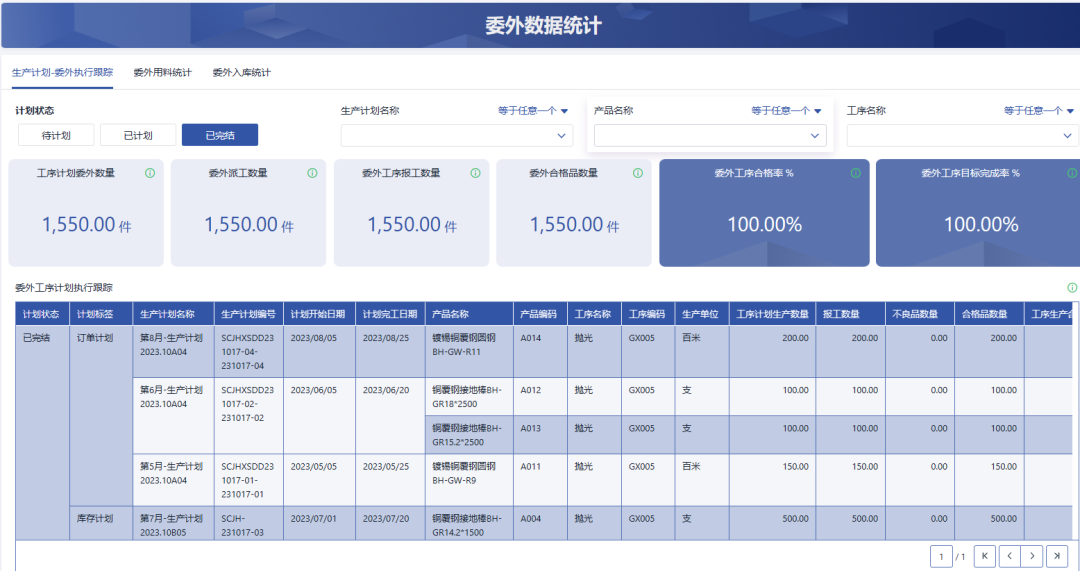The image size is (1080, 571).
Task: Switch to 委外用料统计 tab
Action: (x=162, y=73)
